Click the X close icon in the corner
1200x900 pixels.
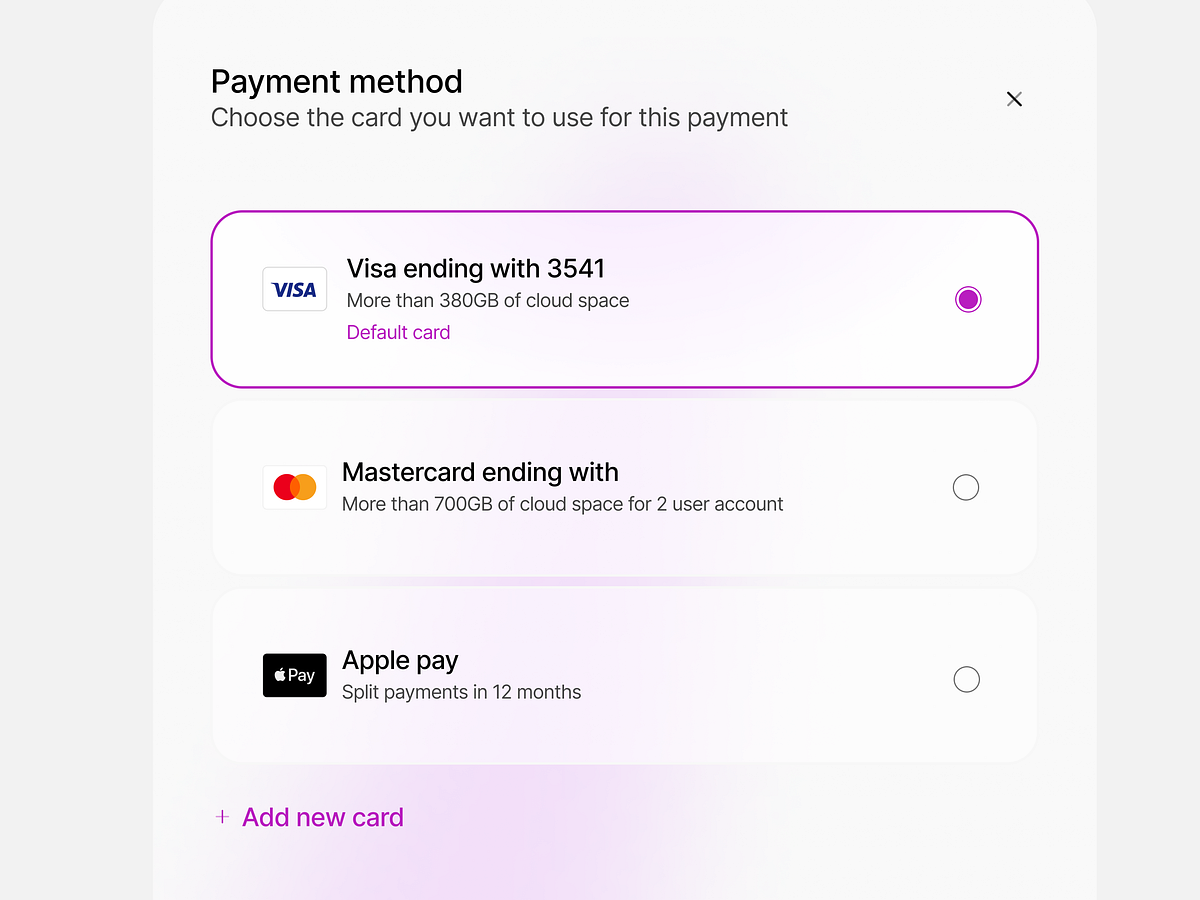pyautogui.click(x=1014, y=99)
